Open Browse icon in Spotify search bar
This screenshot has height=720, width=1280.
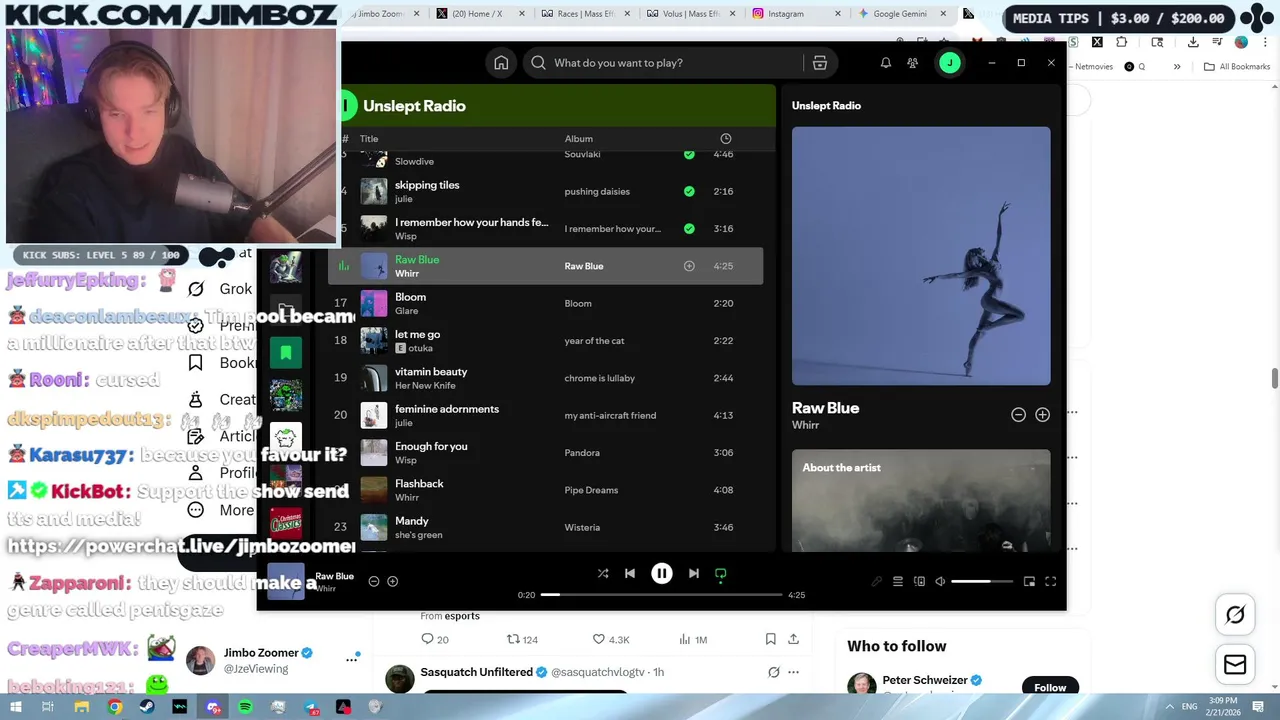pyautogui.click(x=820, y=63)
